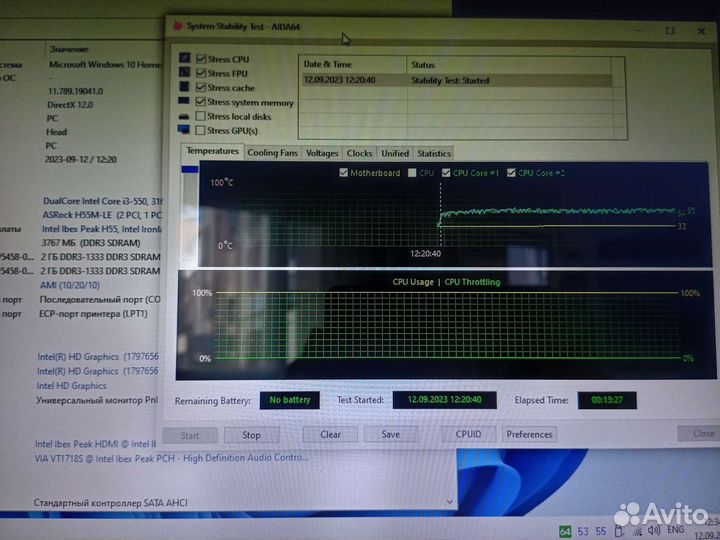Screen dimensions: 720x540
Task: Switch to the Temperatures tab
Action: (x=212, y=151)
